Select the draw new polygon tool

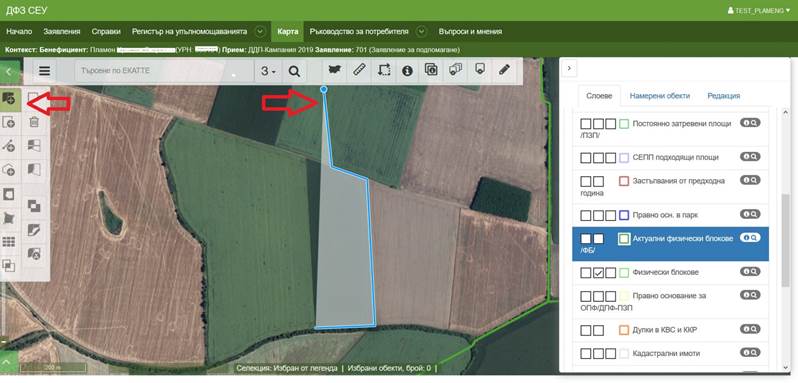pyautogui.click(x=9, y=99)
